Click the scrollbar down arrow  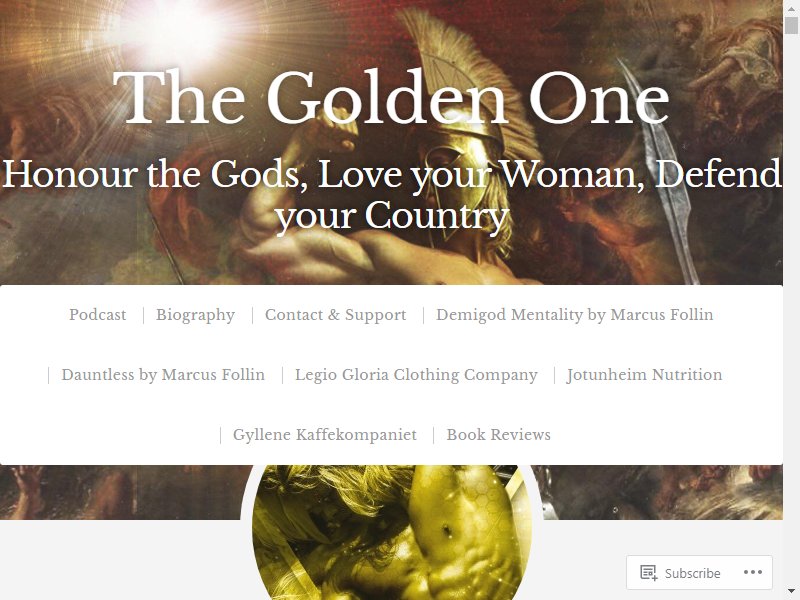[x=791, y=591]
